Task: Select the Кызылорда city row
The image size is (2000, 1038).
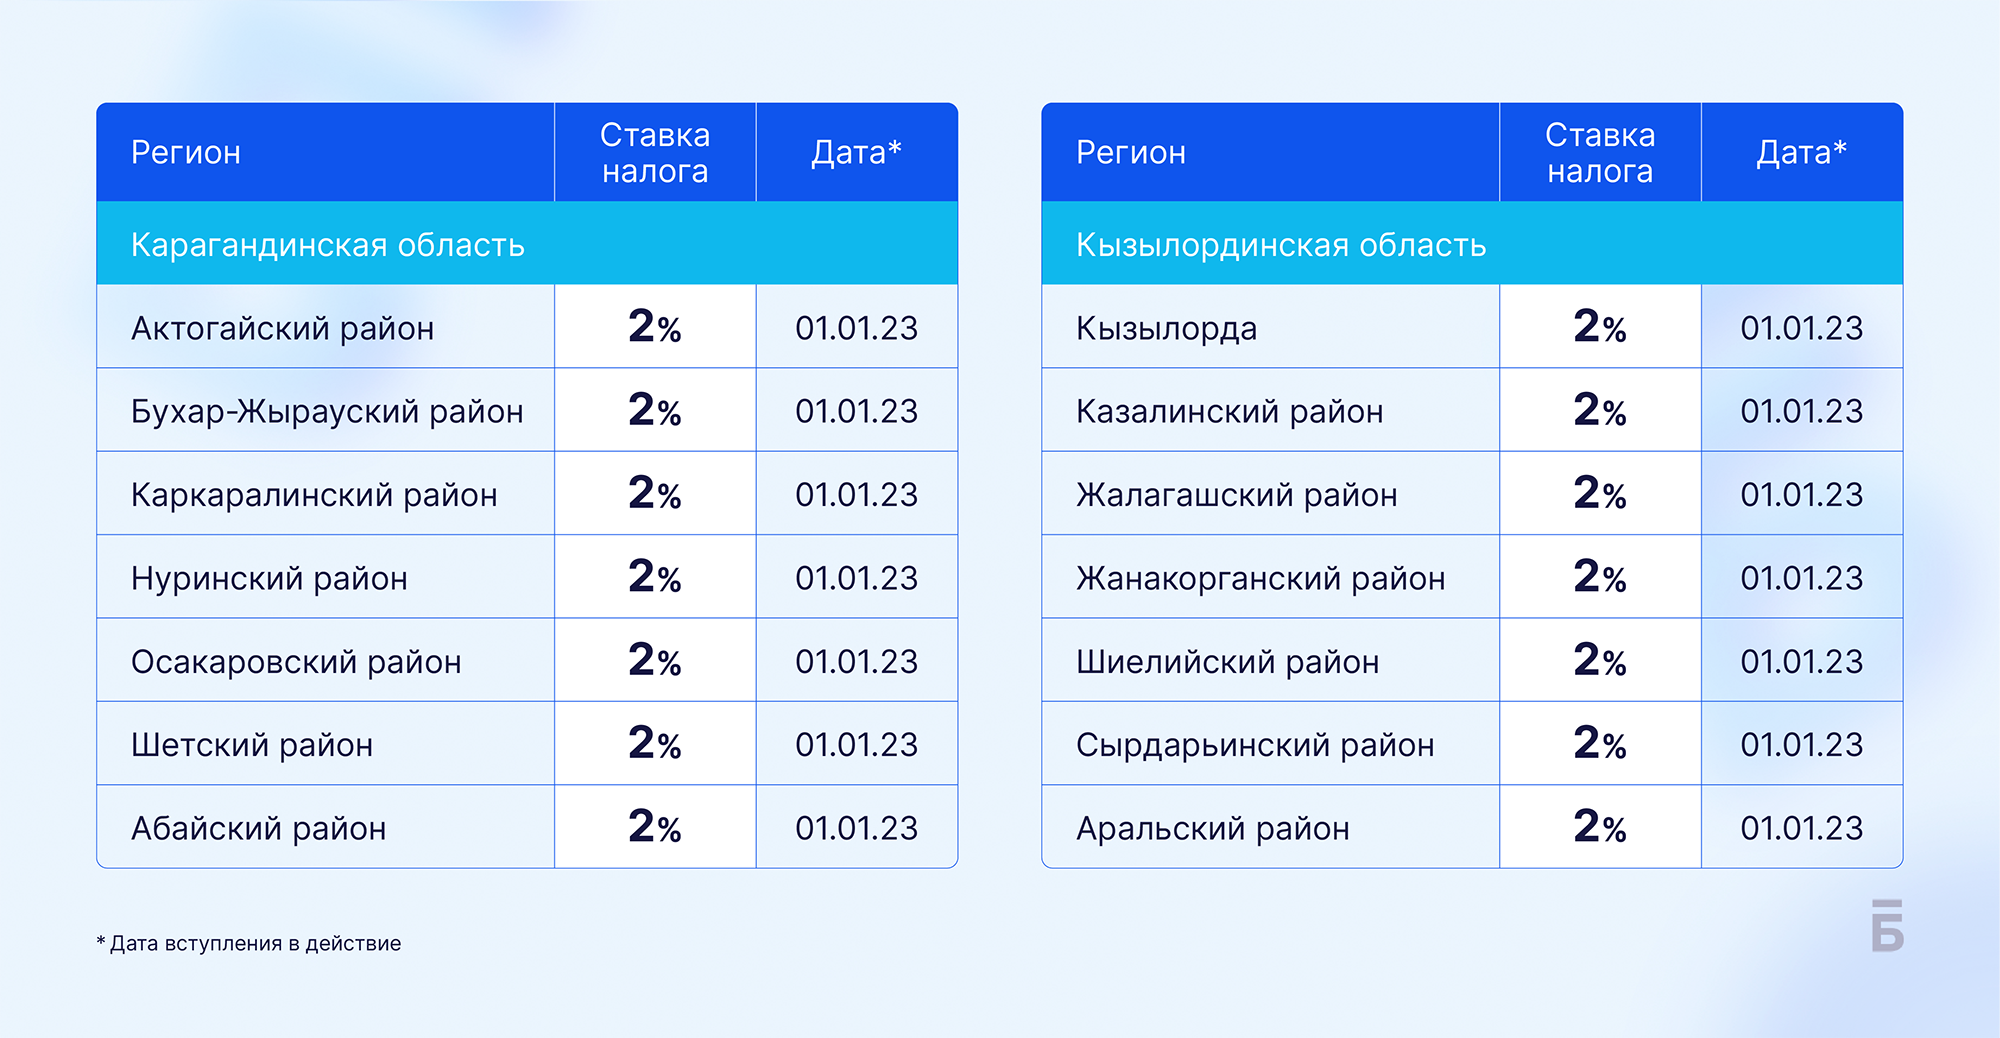Action: (x=1472, y=327)
